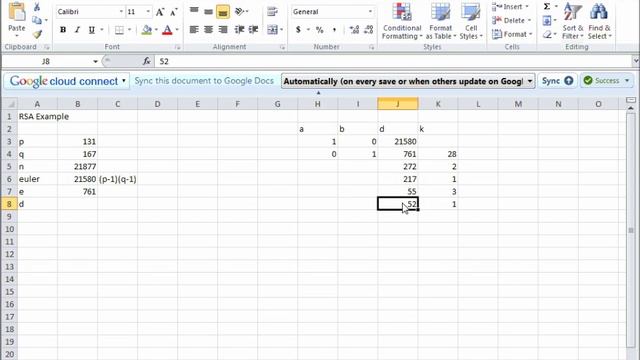640x360 pixels.
Task: Click the Cut scissors icon
Action: 37,7
